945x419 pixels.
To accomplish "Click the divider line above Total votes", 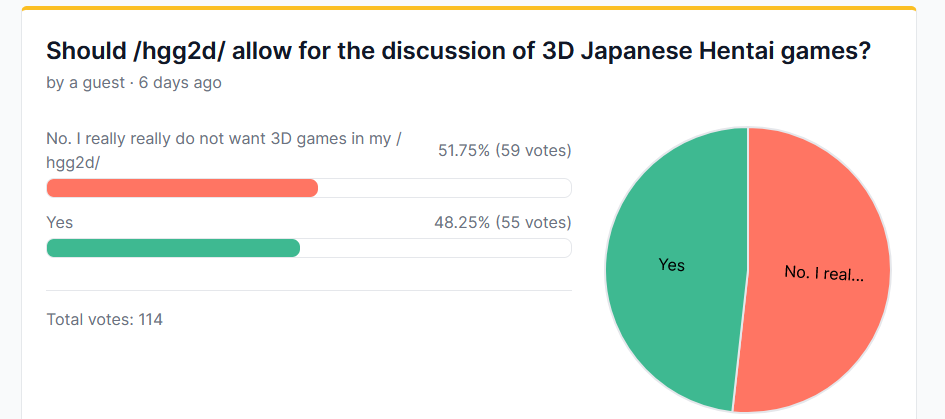I will tap(309, 291).
